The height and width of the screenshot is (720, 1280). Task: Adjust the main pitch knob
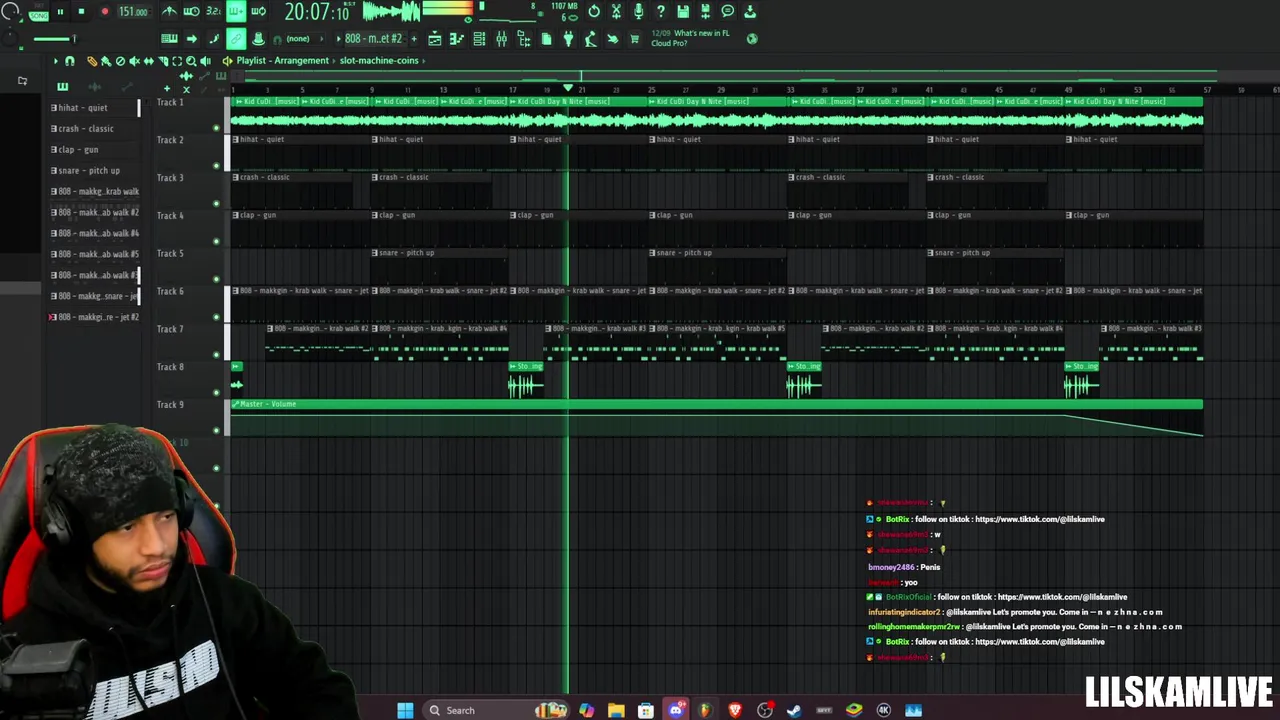[x=11, y=39]
